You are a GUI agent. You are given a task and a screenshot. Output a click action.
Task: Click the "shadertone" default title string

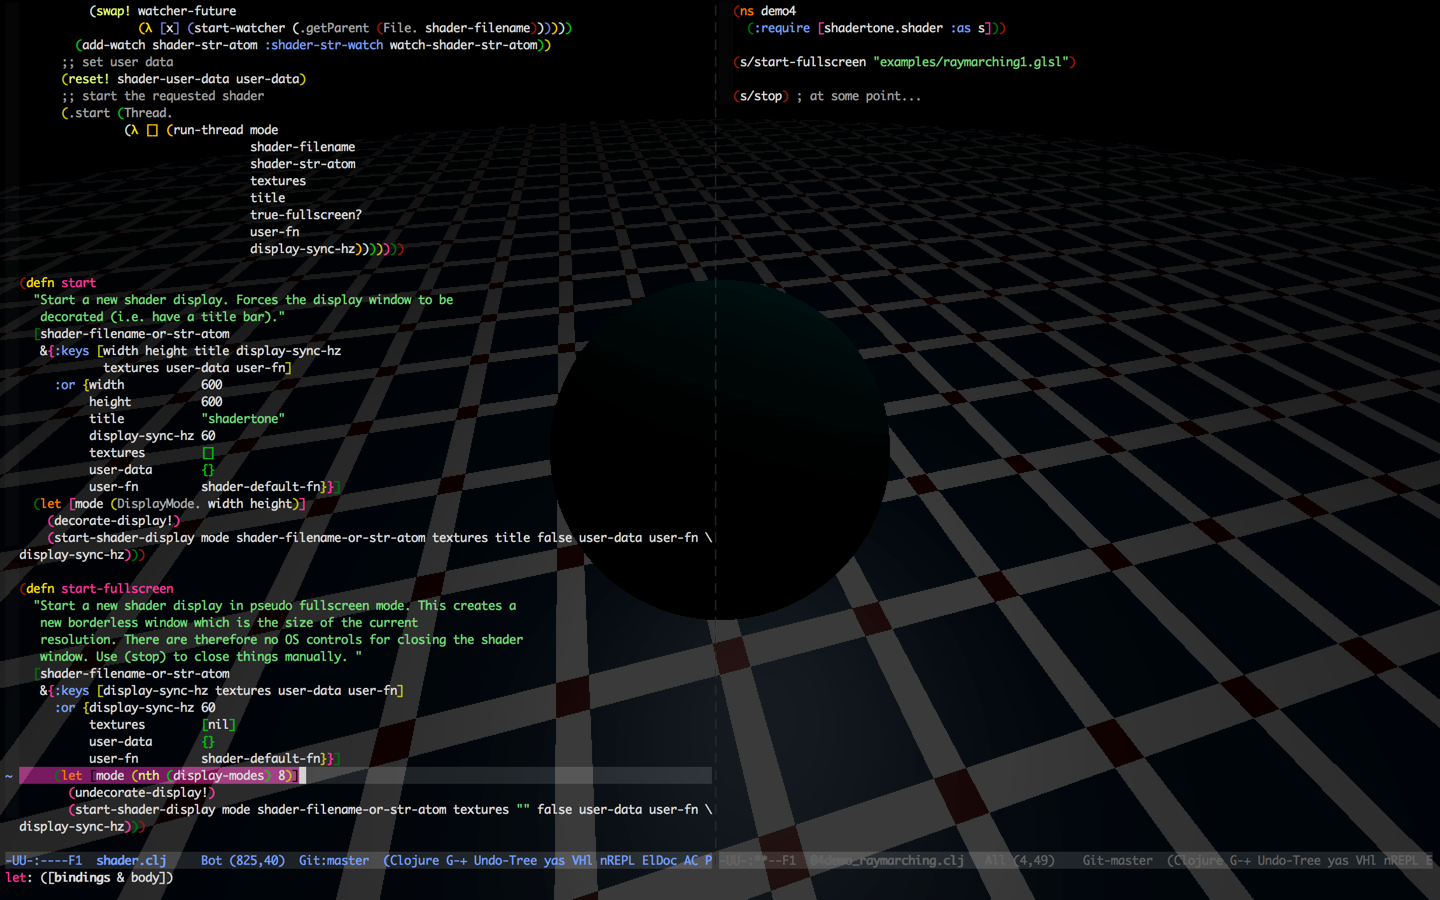tap(243, 419)
